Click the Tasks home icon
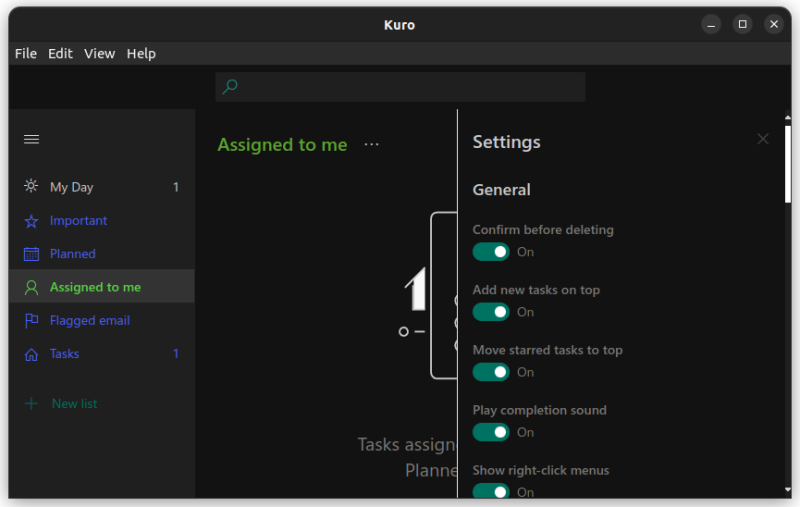 (31, 354)
